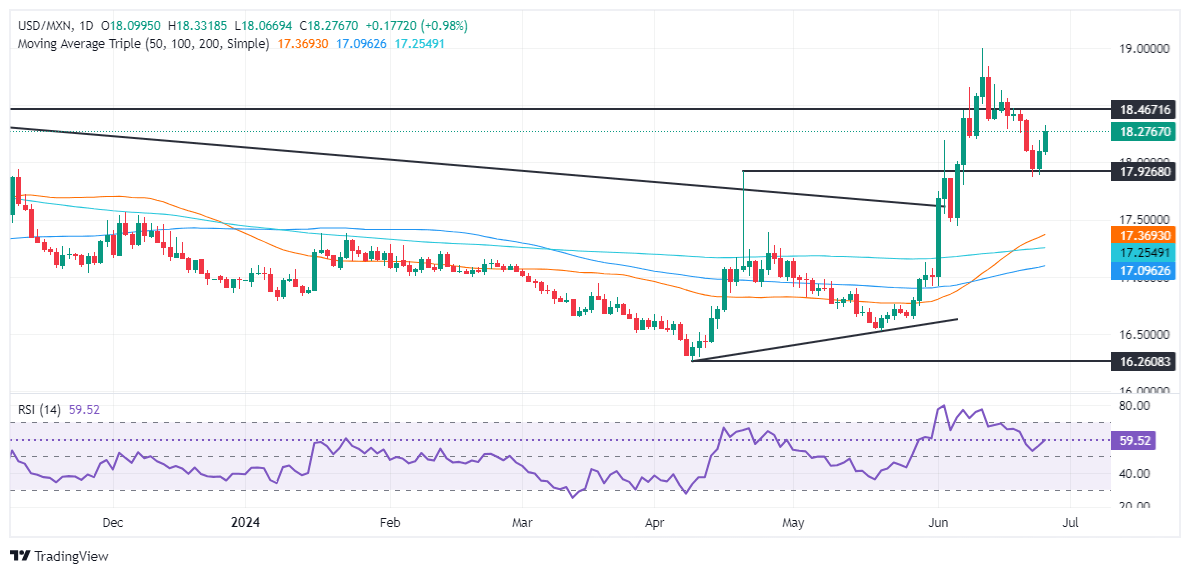
Task: Click the 18.46716 resistance price label
Action: tap(1144, 110)
